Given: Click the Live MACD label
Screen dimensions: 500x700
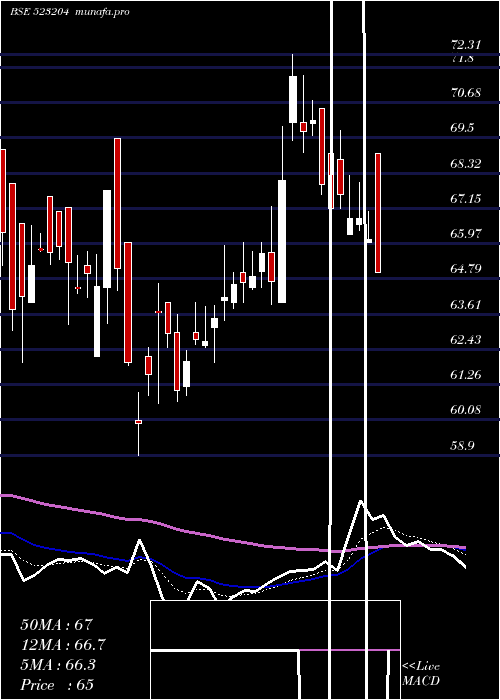Looking at the screenshot, I should click(x=421, y=674).
